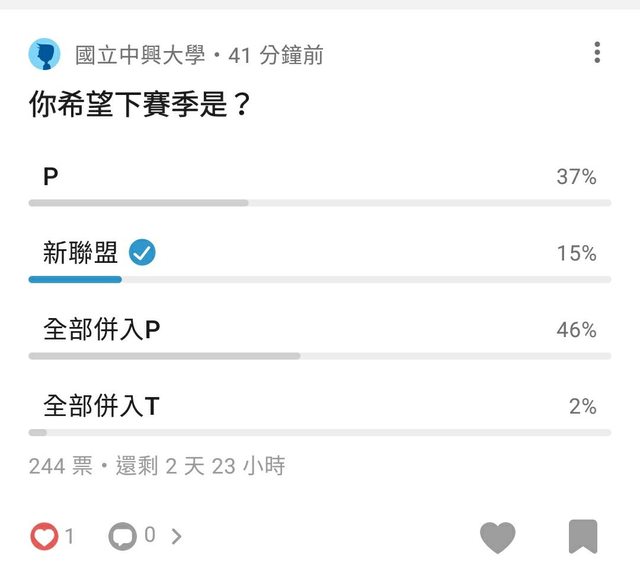Expand comments with the right chevron arrow
640x578 pixels.
(x=177, y=537)
